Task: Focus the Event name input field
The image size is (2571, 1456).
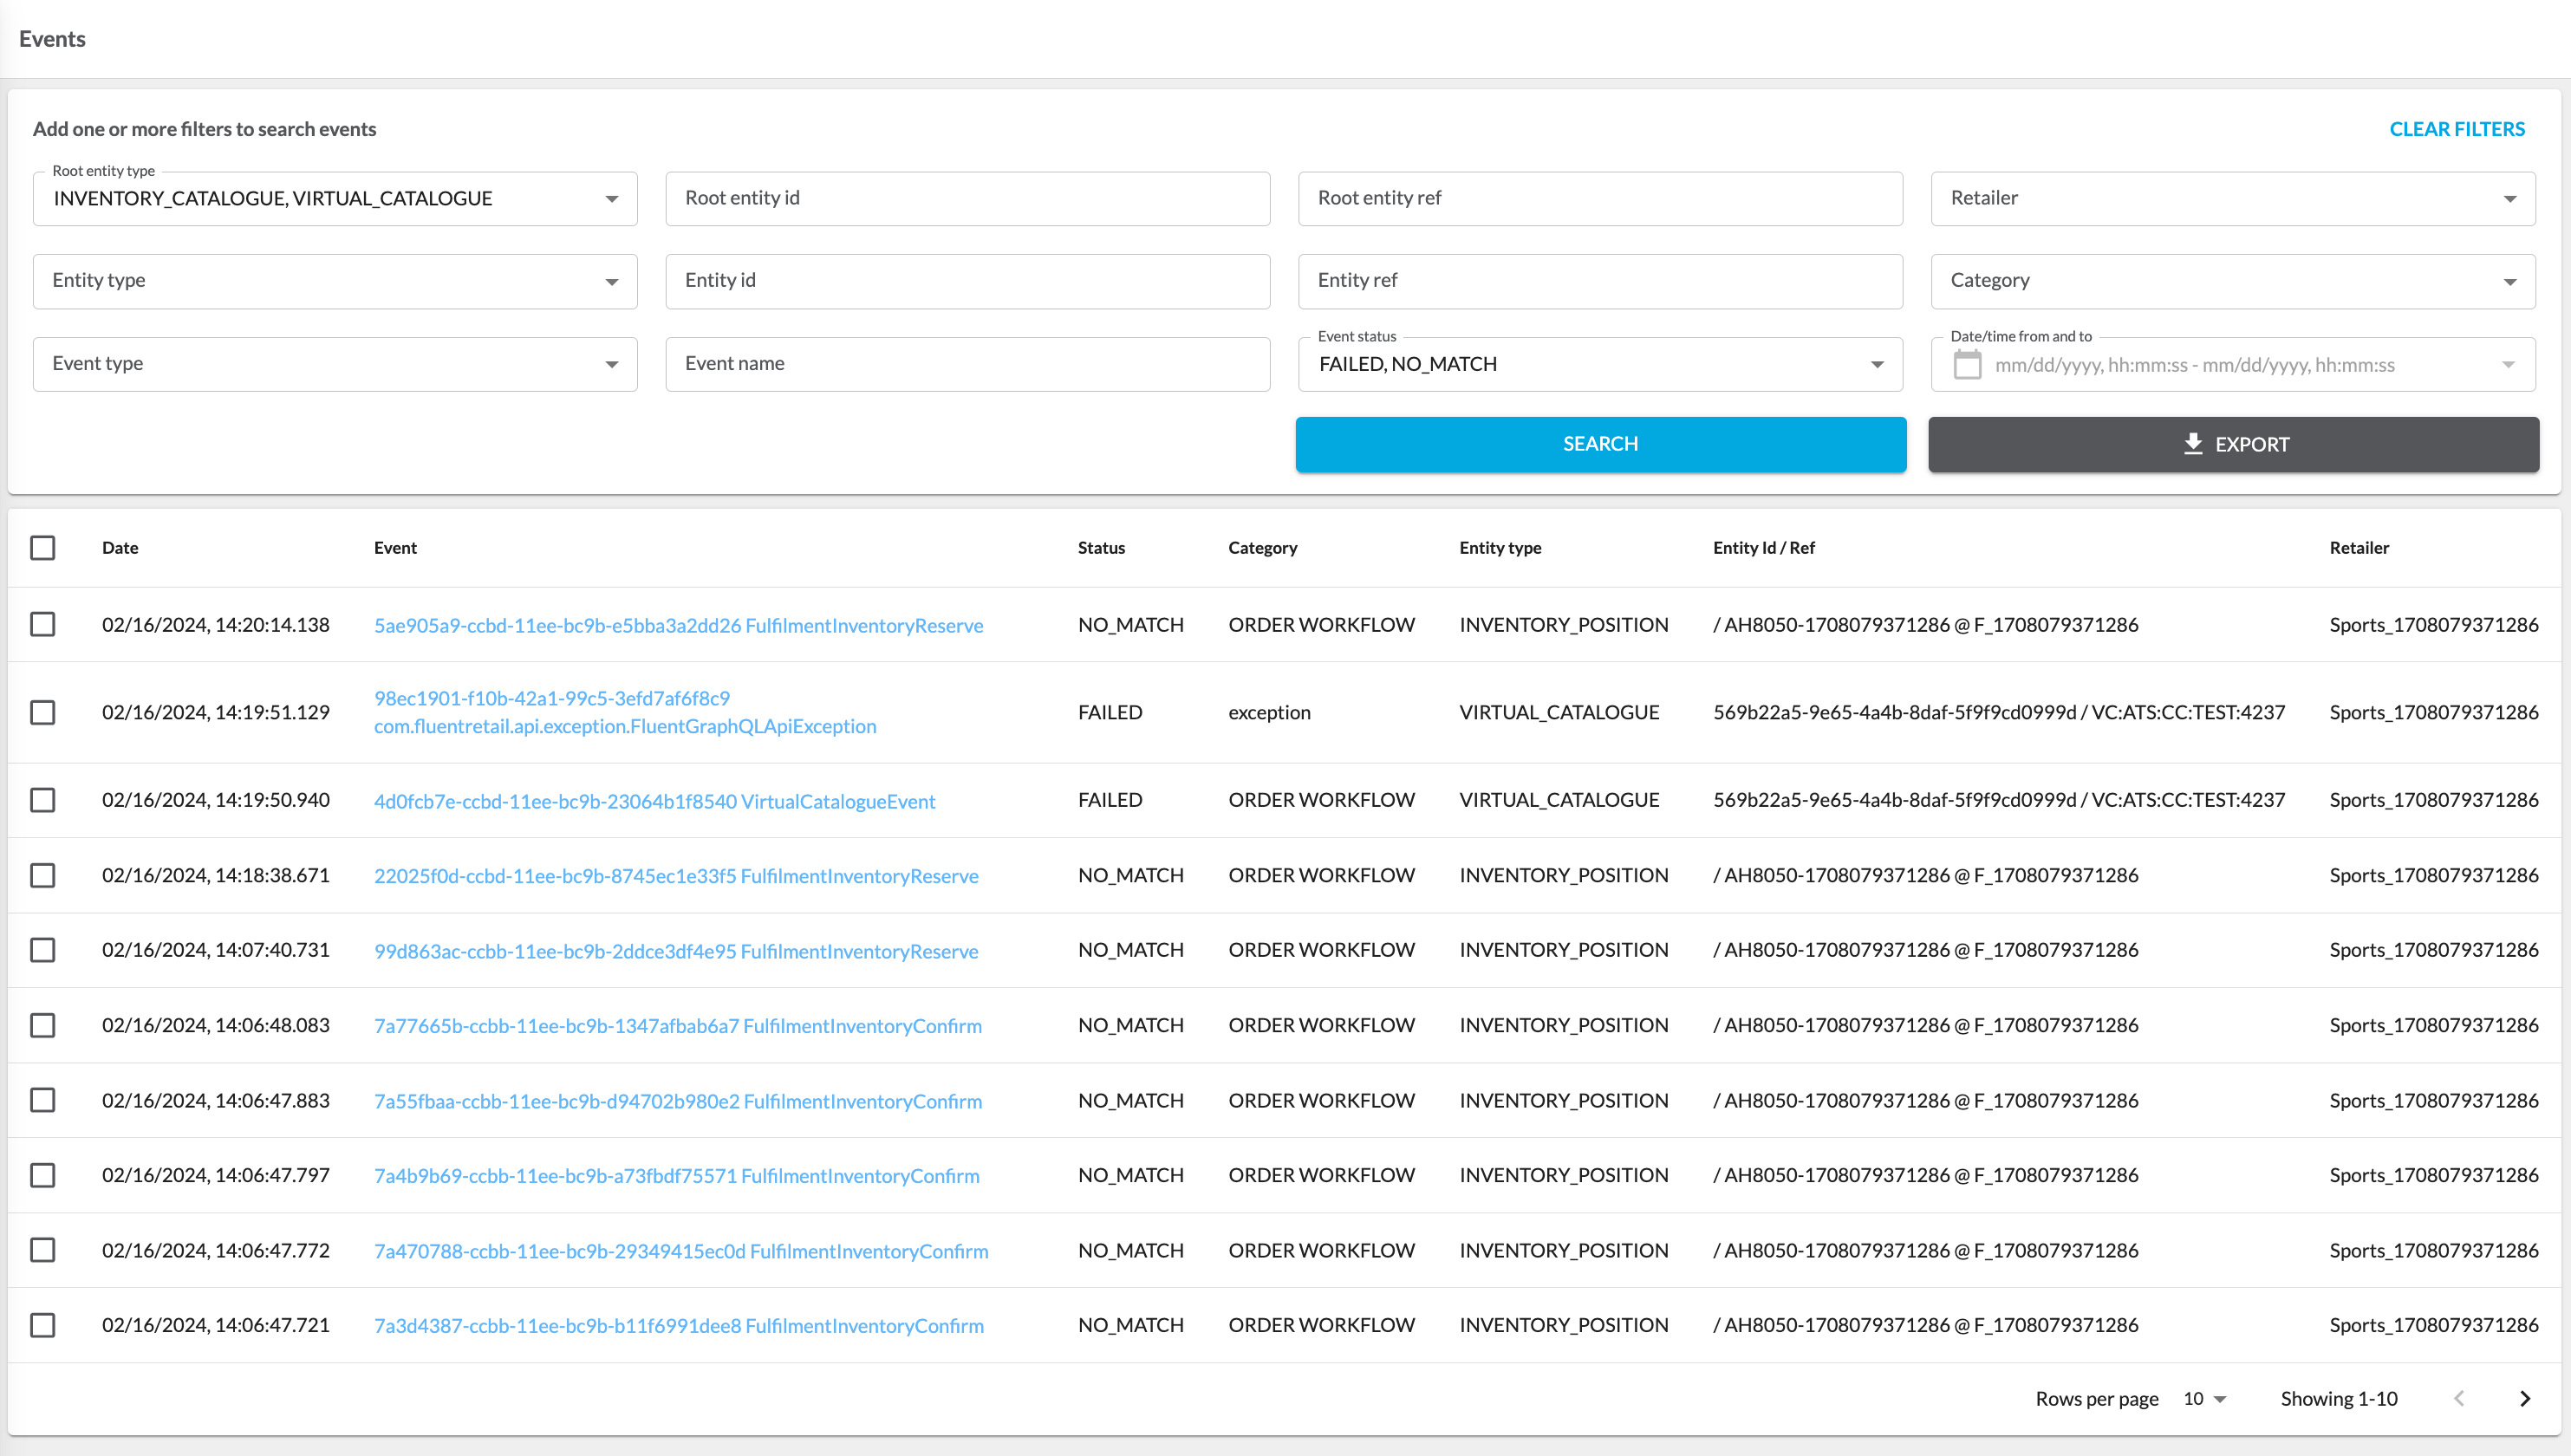Action: [x=967, y=364]
